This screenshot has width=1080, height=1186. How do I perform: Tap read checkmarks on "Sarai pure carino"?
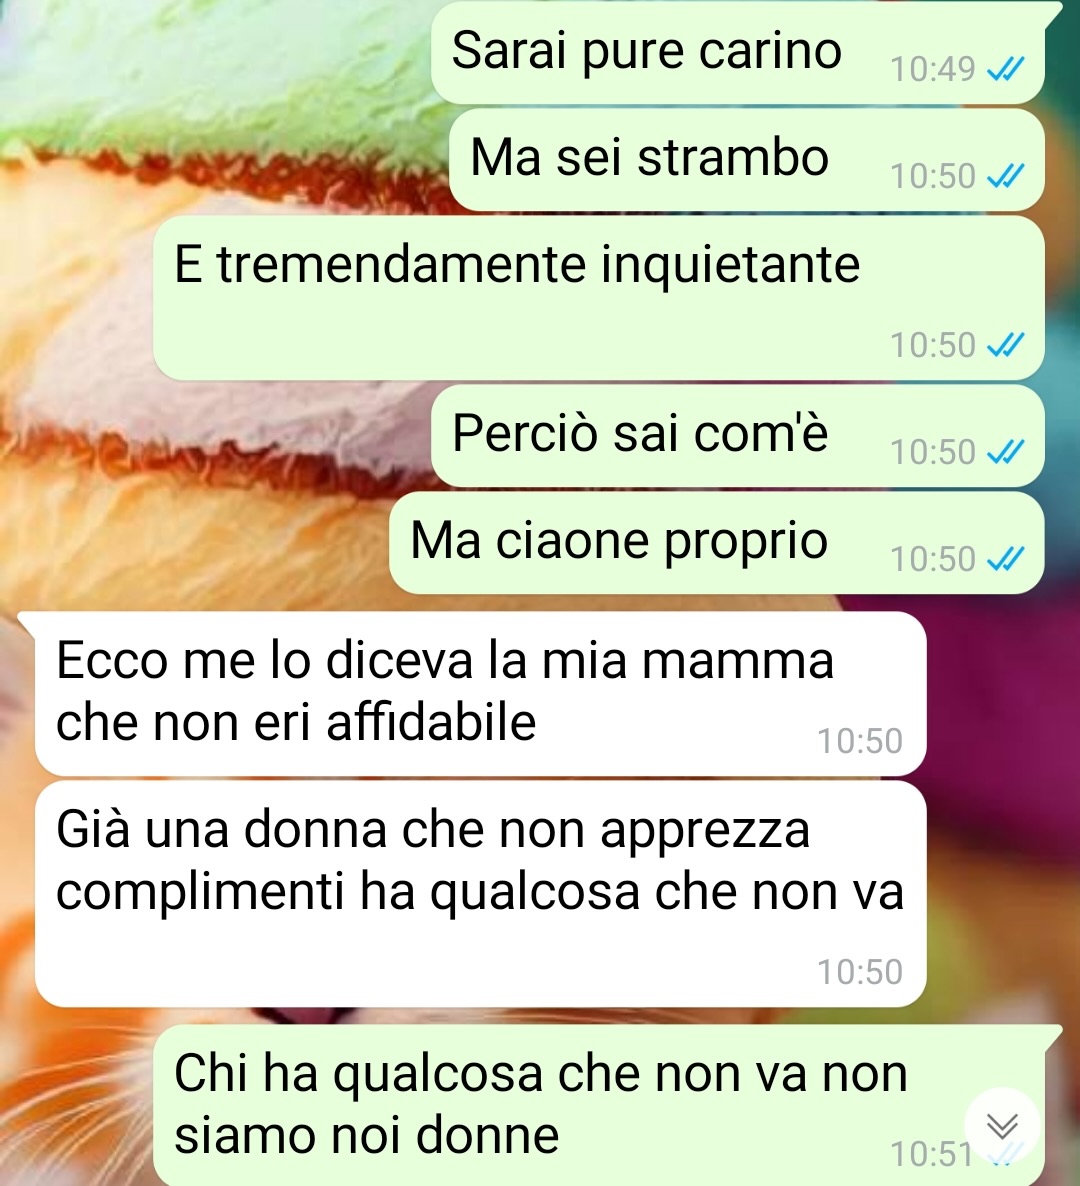pyautogui.click(x=1006, y=69)
